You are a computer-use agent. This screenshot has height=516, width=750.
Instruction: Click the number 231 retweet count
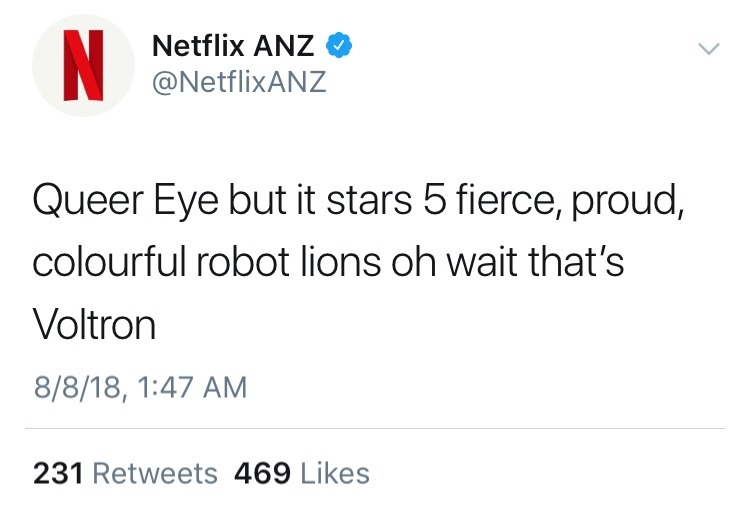tap(58, 473)
